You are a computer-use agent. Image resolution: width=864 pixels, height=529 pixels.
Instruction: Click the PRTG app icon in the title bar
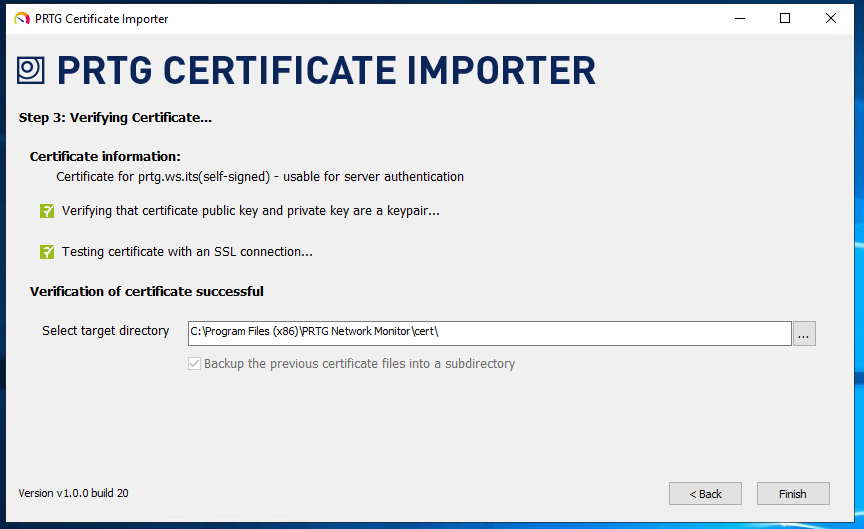pos(21,19)
